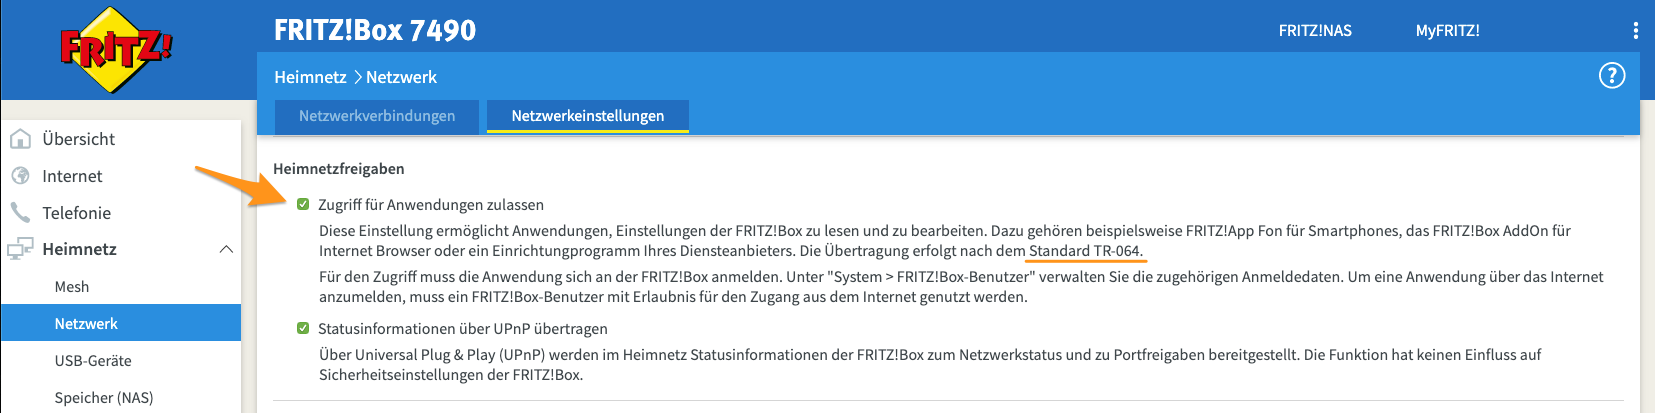The height and width of the screenshot is (413, 1655).
Task: Open MyFRITZ! link in header
Action: tap(1447, 31)
